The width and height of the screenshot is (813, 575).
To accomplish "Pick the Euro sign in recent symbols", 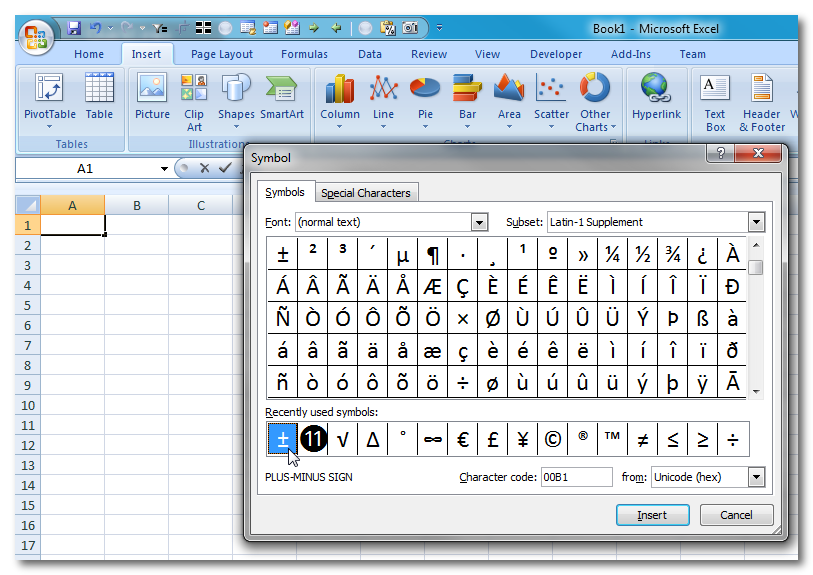I will click(463, 439).
